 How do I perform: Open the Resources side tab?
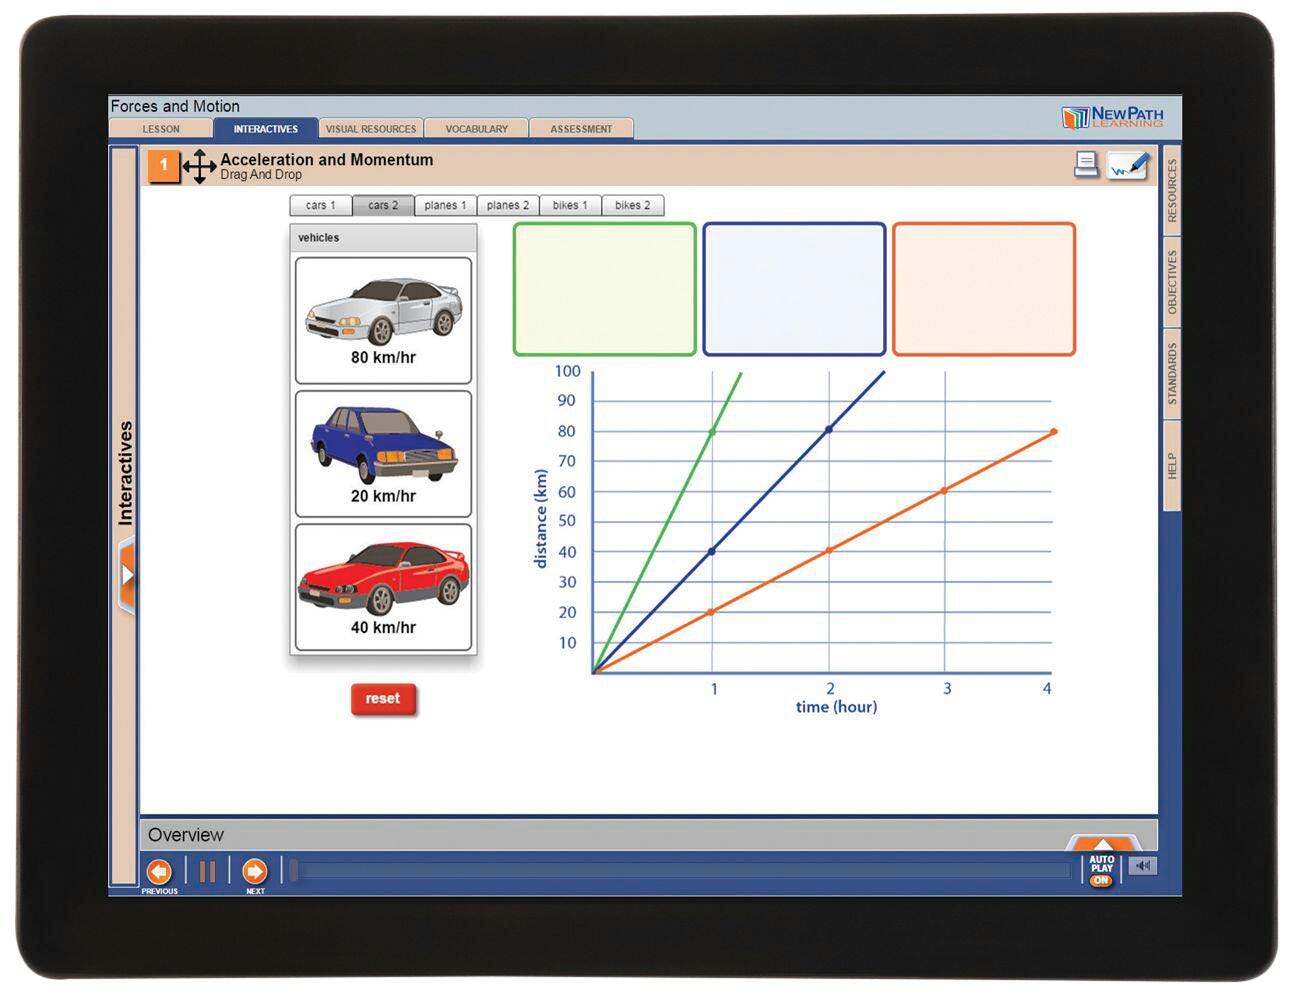(1172, 190)
